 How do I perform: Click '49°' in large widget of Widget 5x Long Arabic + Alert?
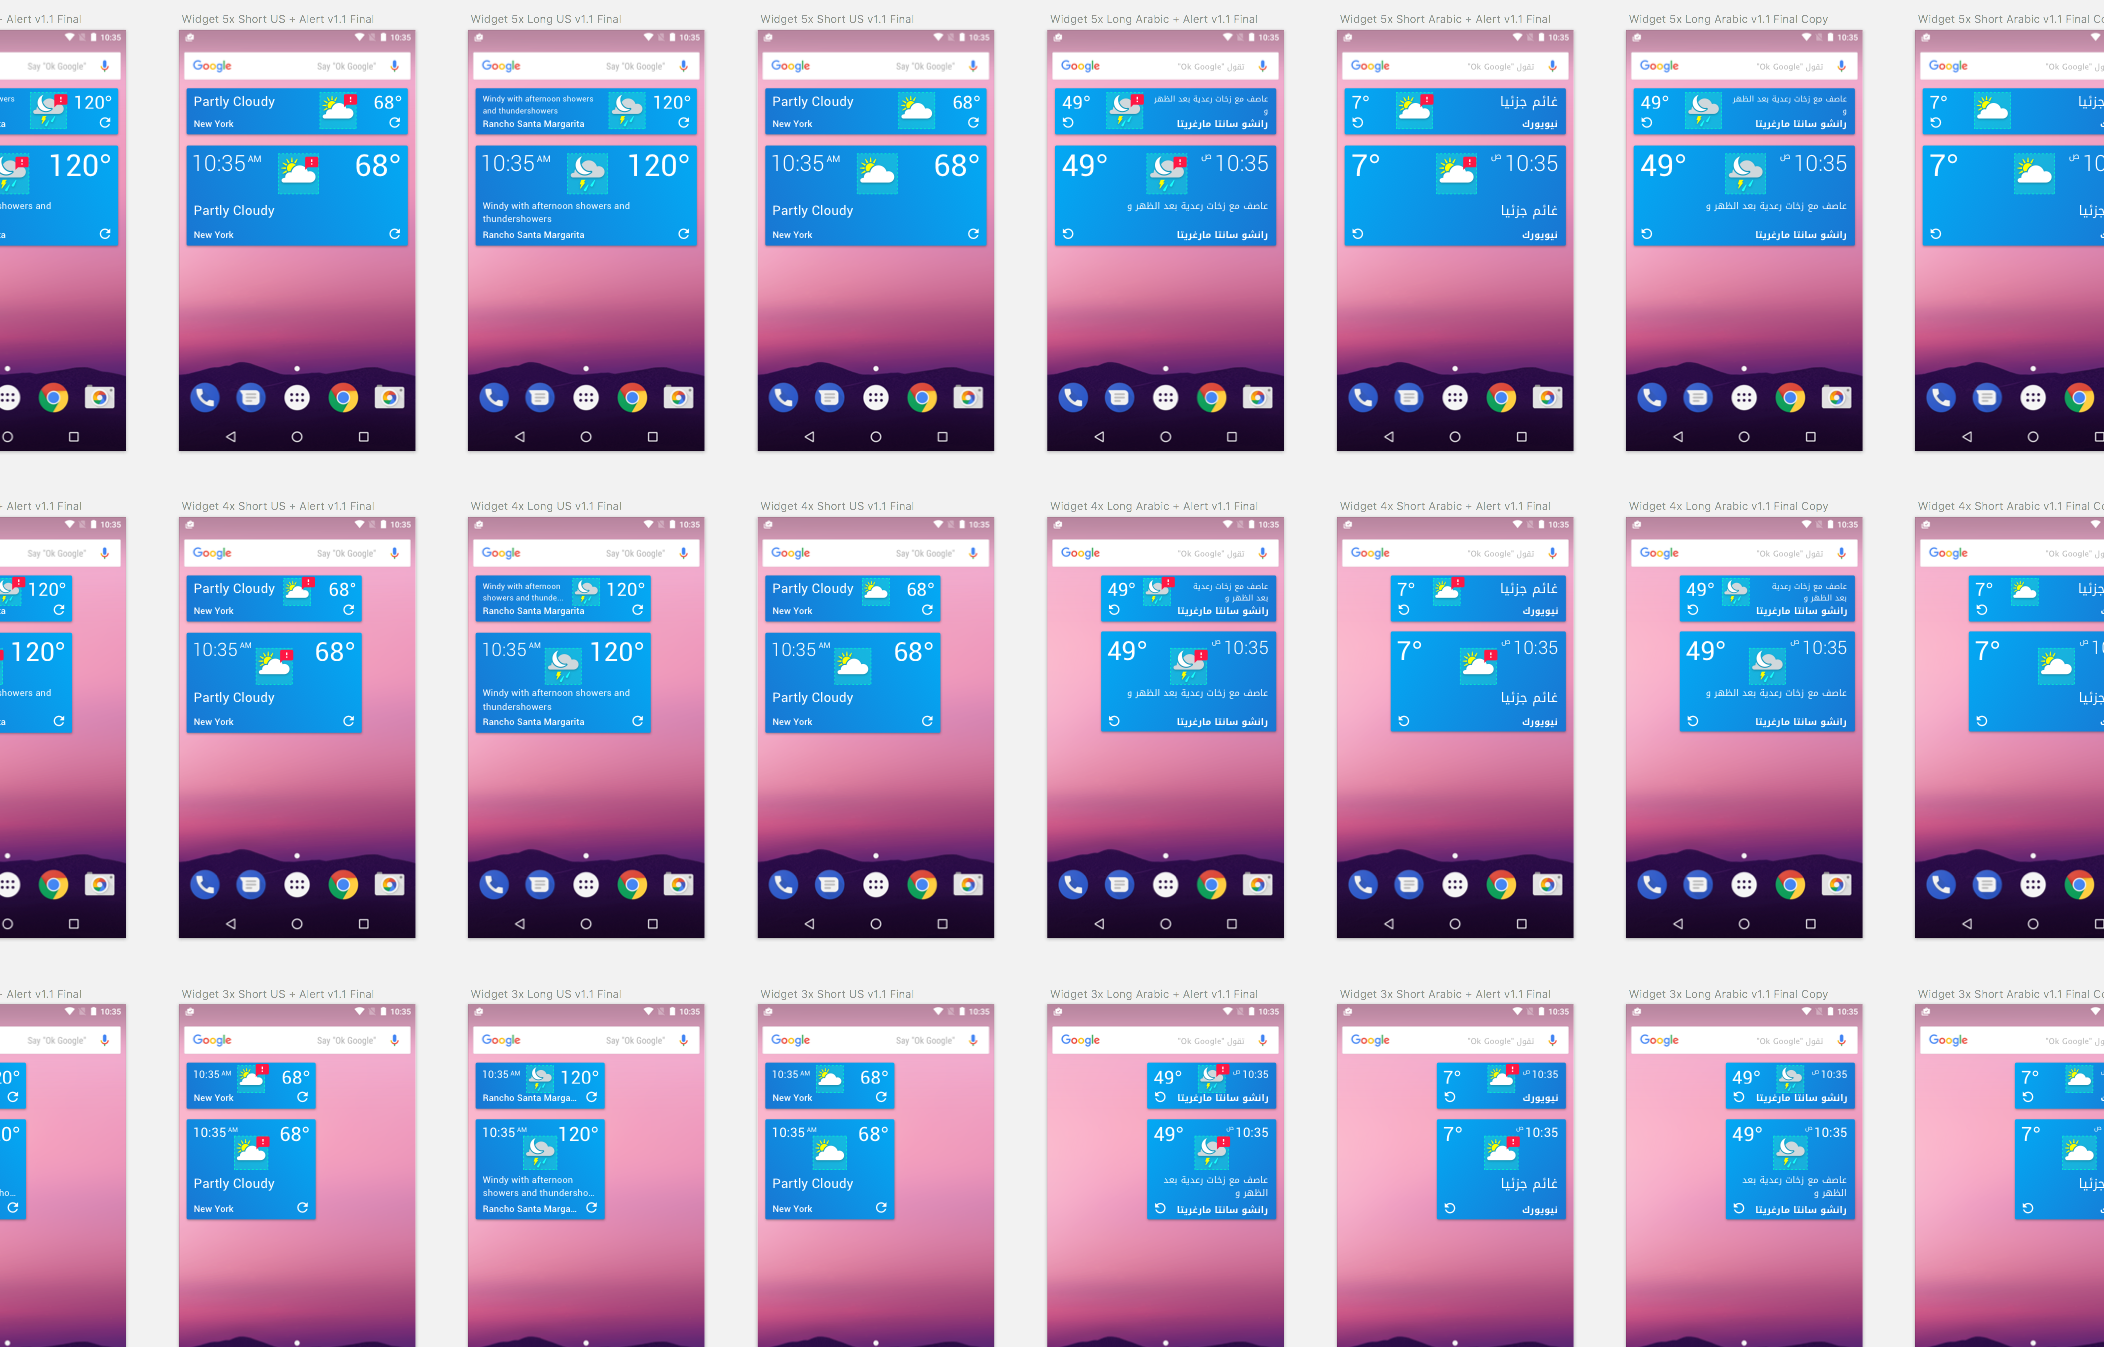coord(1085,165)
